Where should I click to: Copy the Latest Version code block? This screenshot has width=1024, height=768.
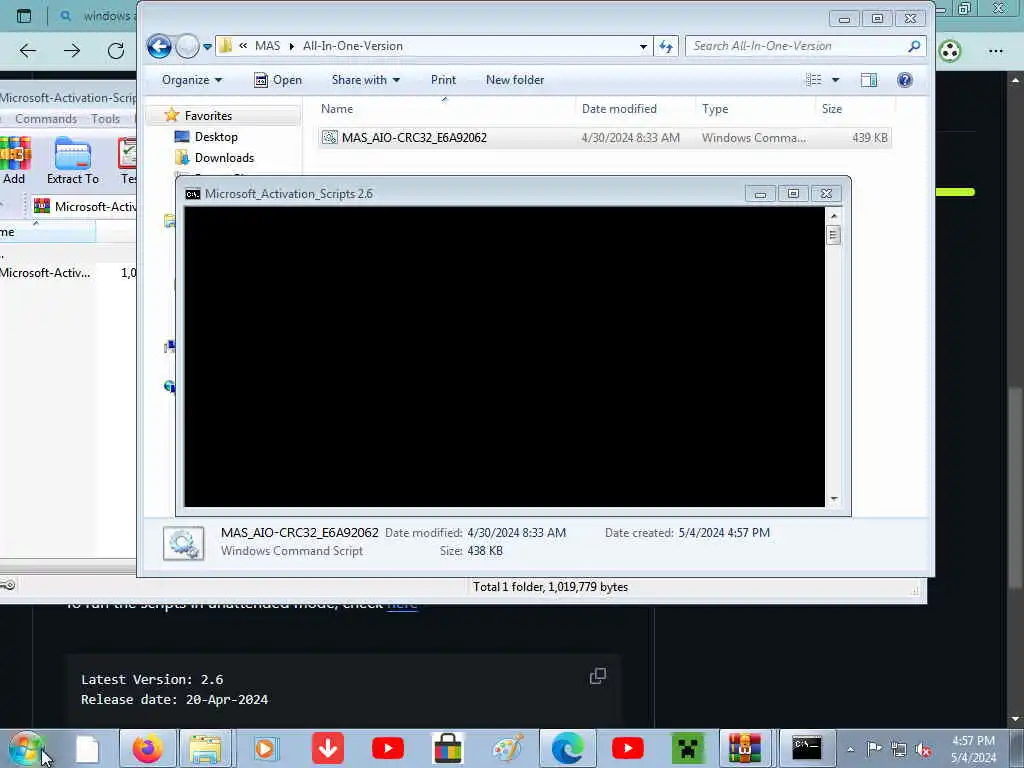pos(598,676)
